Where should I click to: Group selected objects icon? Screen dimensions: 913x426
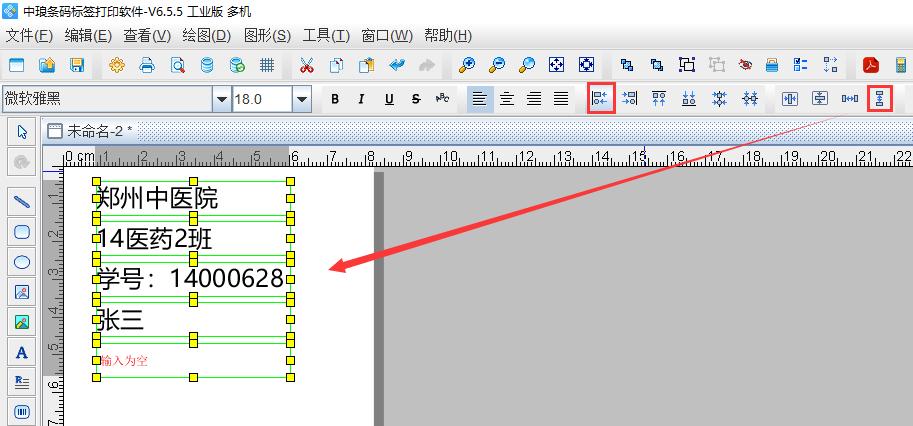687,65
